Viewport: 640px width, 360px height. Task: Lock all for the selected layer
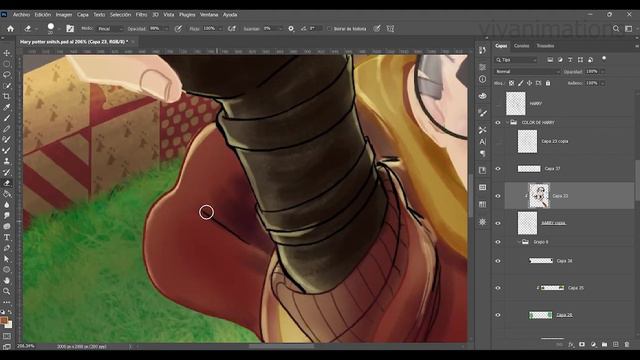(x=548, y=83)
